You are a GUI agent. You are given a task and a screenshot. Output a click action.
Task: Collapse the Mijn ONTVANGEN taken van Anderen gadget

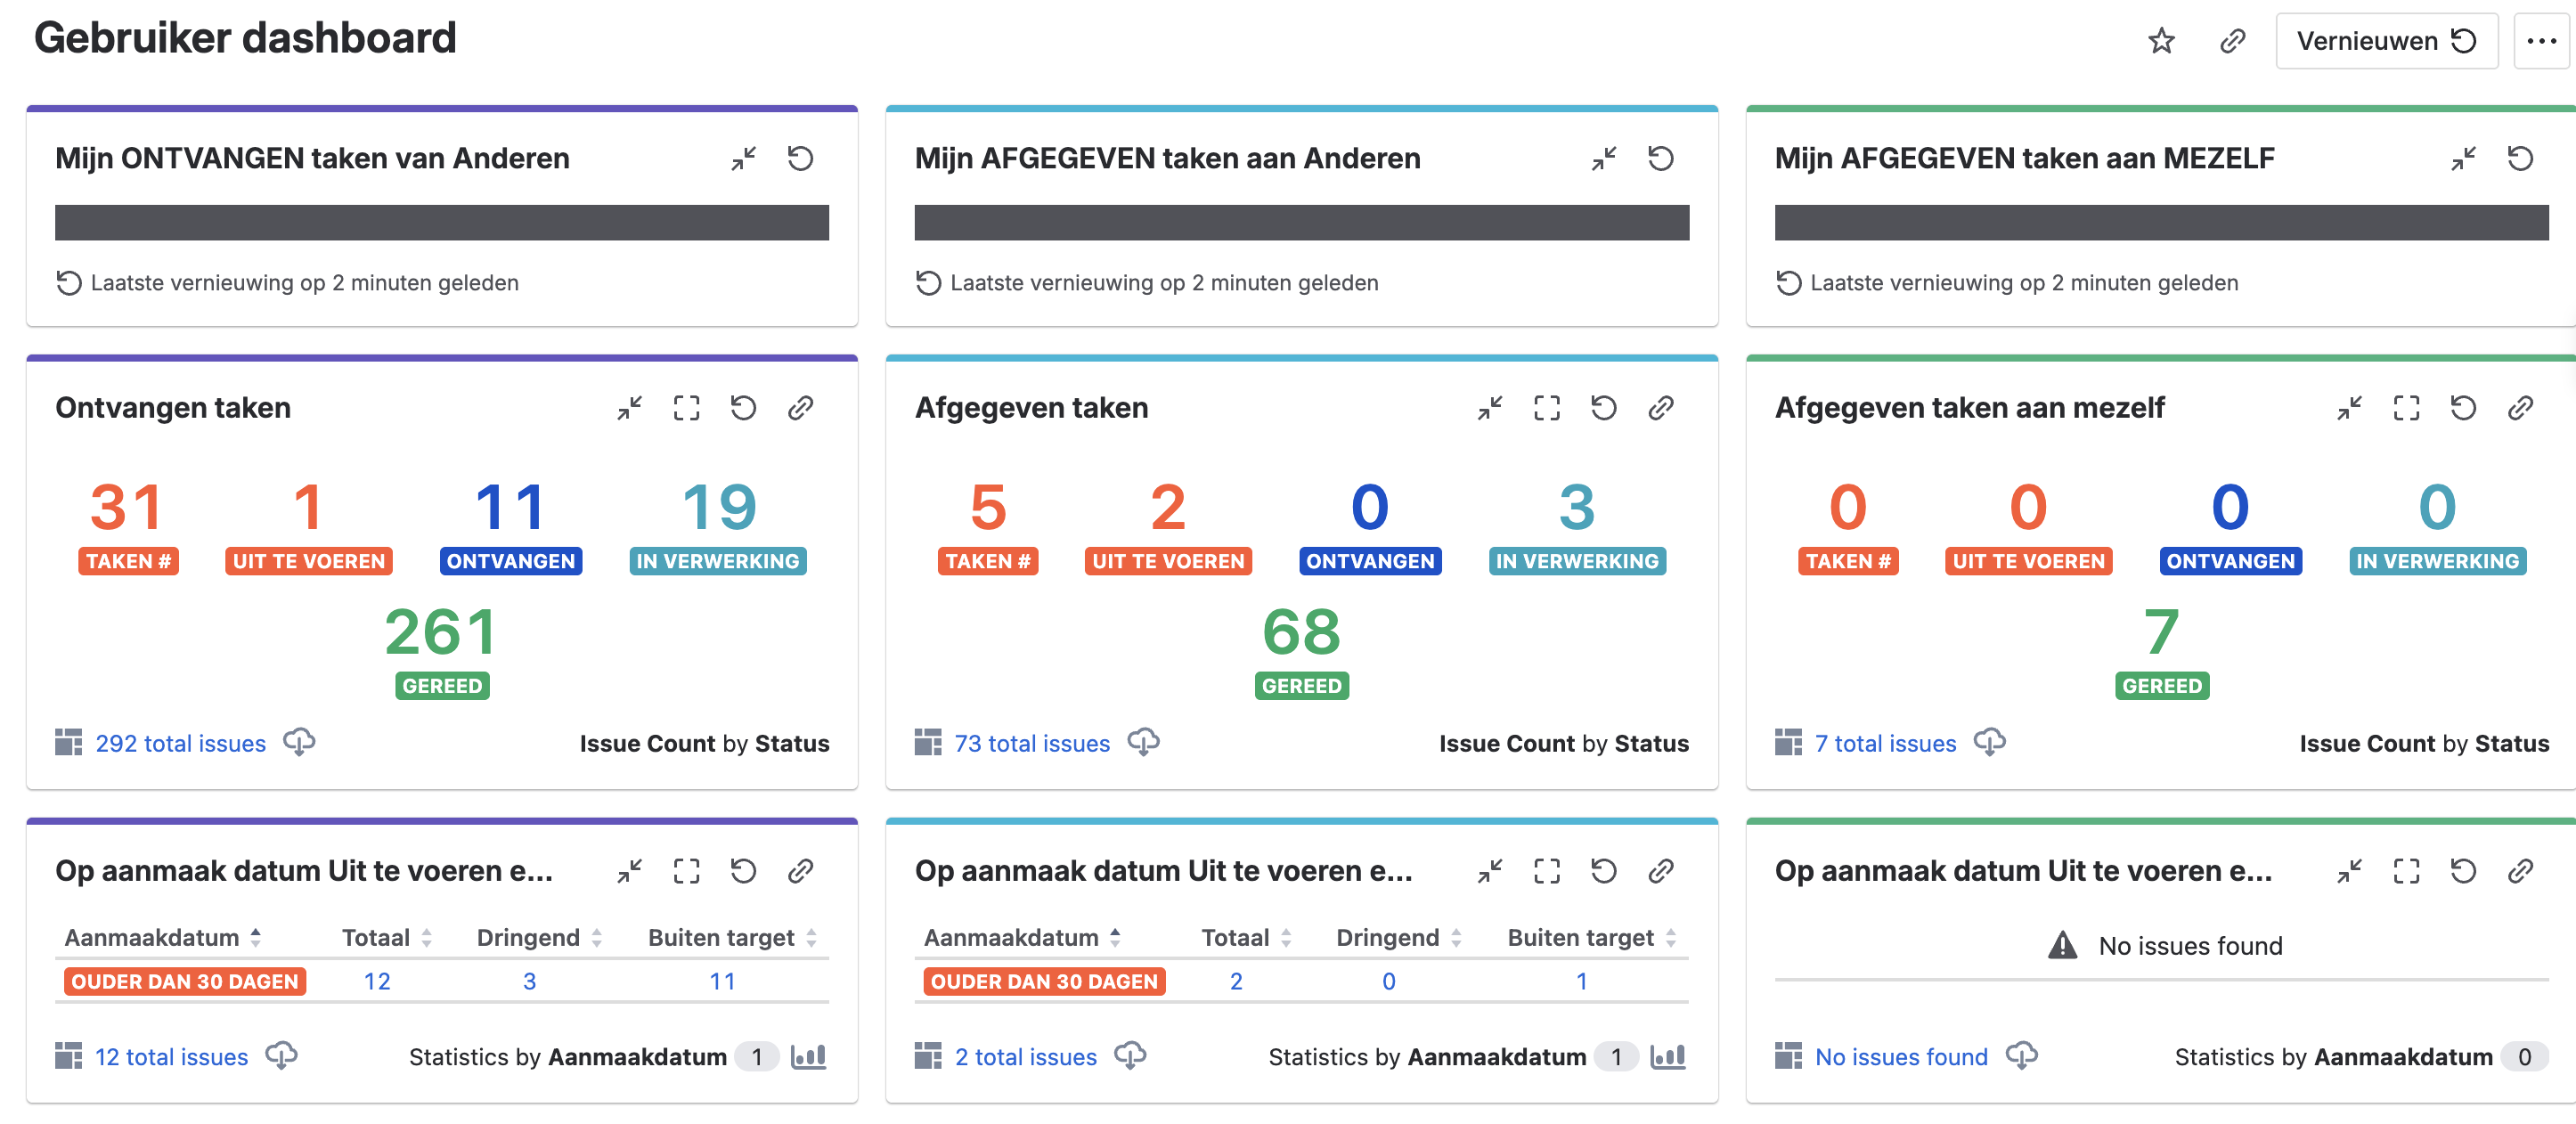pyautogui.click(x=743, y=158)
